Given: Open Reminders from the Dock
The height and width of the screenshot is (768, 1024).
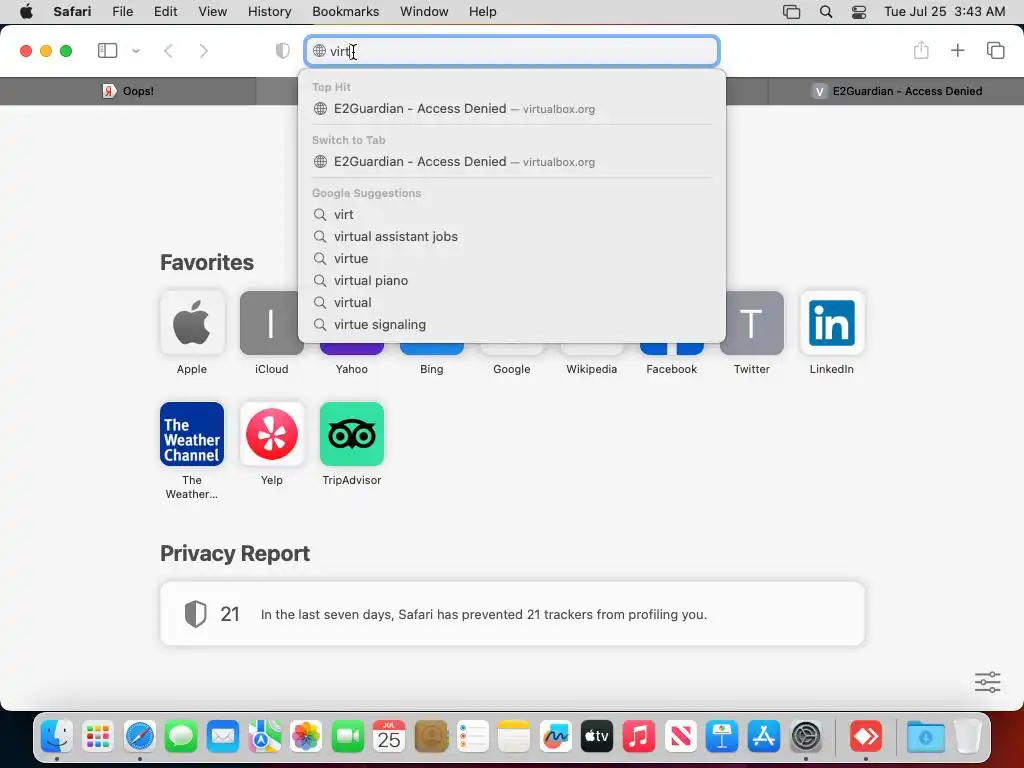Looking at the screenshot, I should click(x=472, y=737).
